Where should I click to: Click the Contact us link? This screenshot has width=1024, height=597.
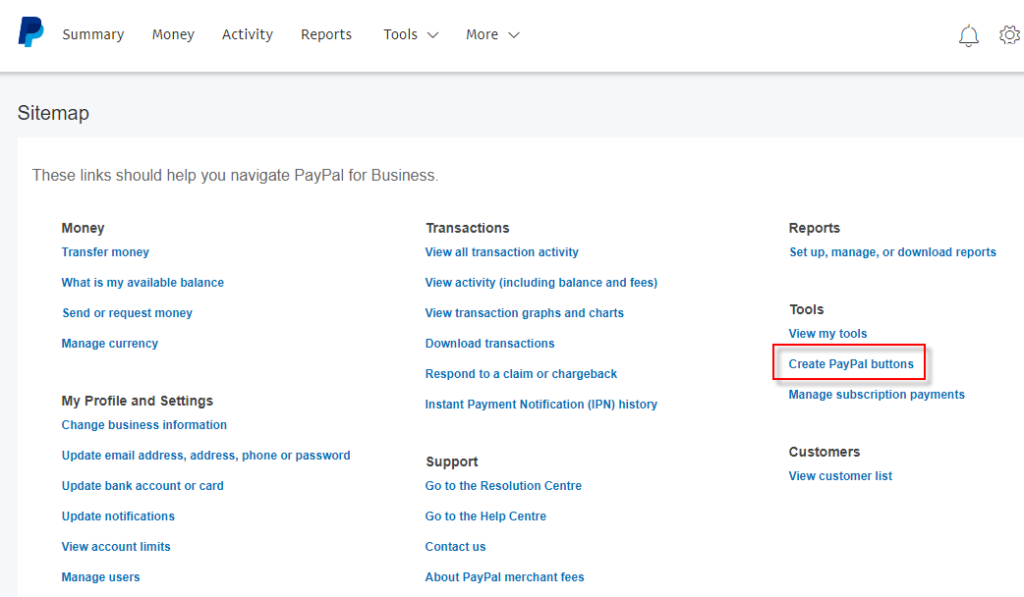click(455, 547)
